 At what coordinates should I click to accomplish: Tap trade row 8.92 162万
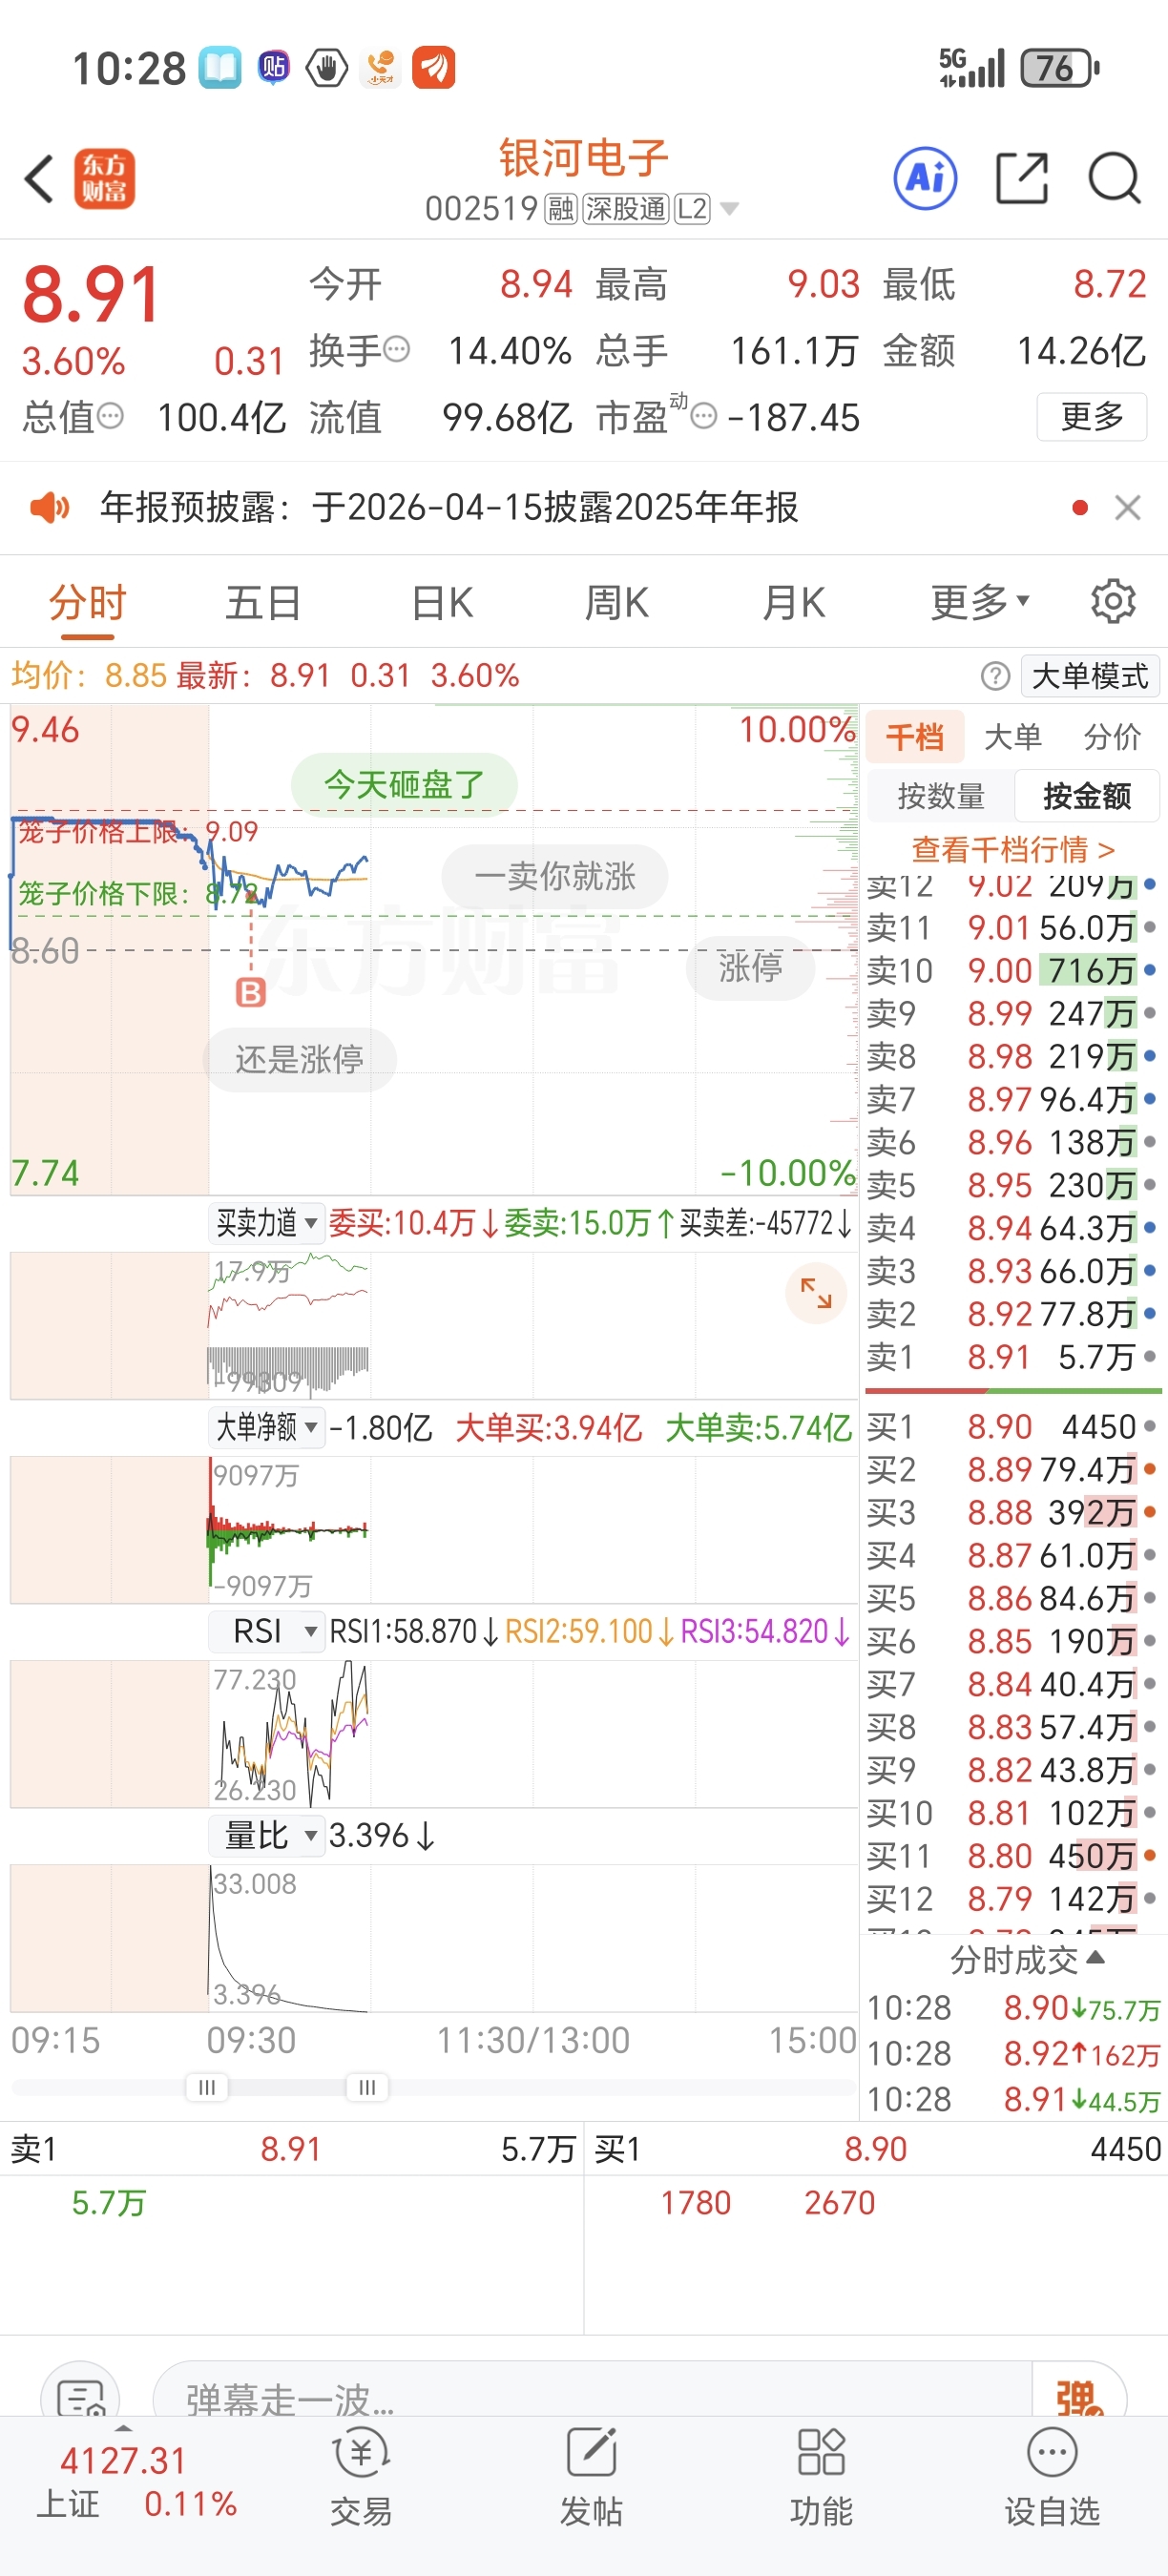pyautogui.click(x=1012, y=2053)
